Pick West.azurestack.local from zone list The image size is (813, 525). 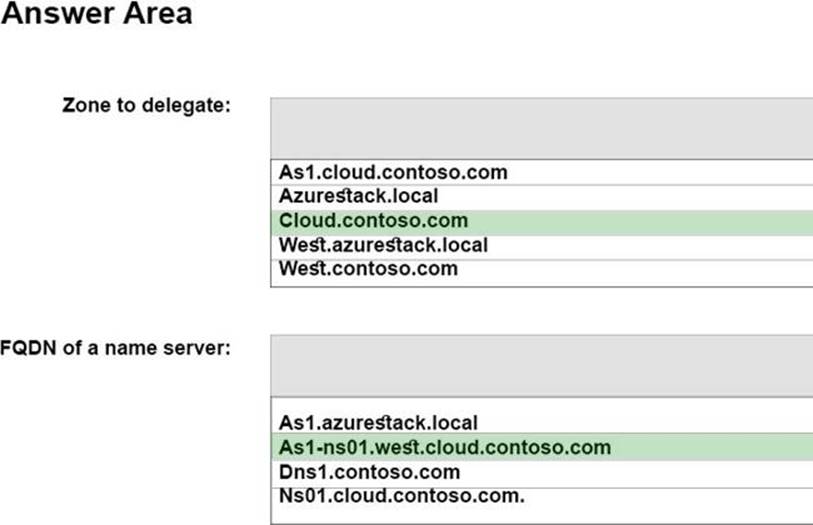[x=383, y=245]
